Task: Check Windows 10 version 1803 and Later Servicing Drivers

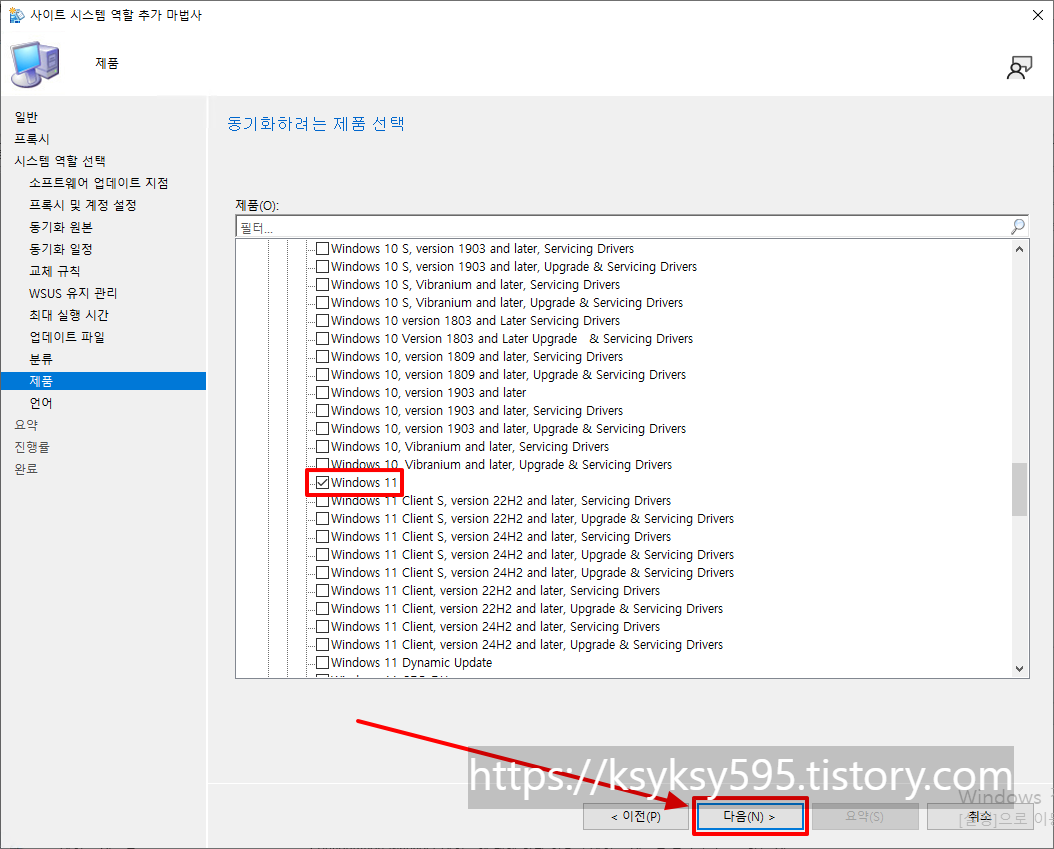Action: (323, 321)
